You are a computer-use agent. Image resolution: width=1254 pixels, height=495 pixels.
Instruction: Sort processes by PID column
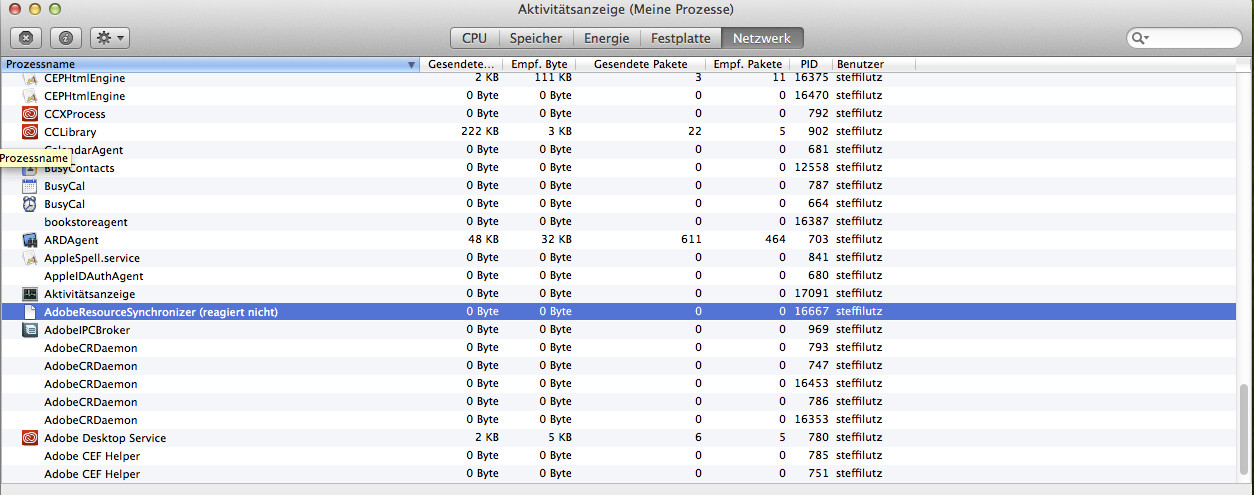pos(809,65)
